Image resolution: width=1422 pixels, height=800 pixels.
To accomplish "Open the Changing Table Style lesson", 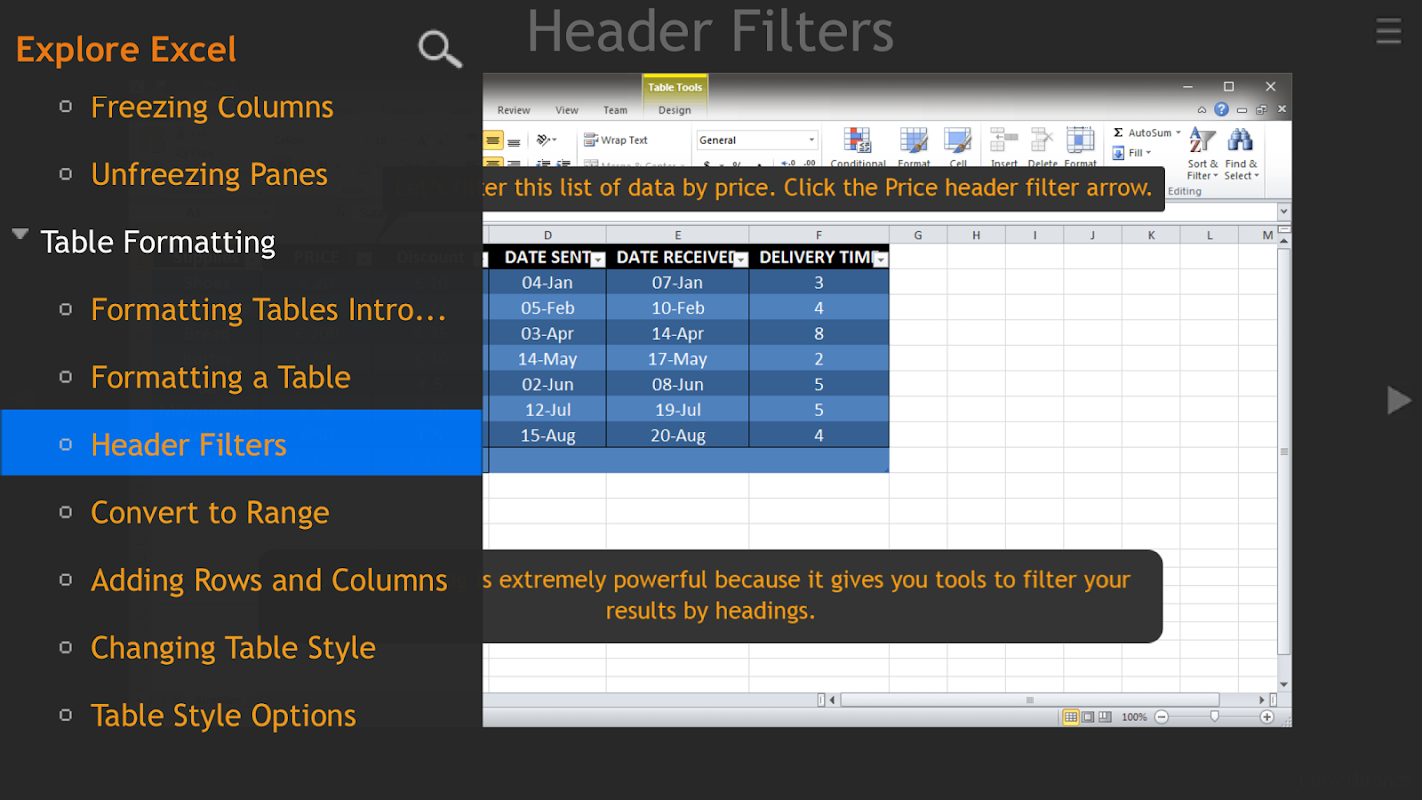I will (233, 648).
